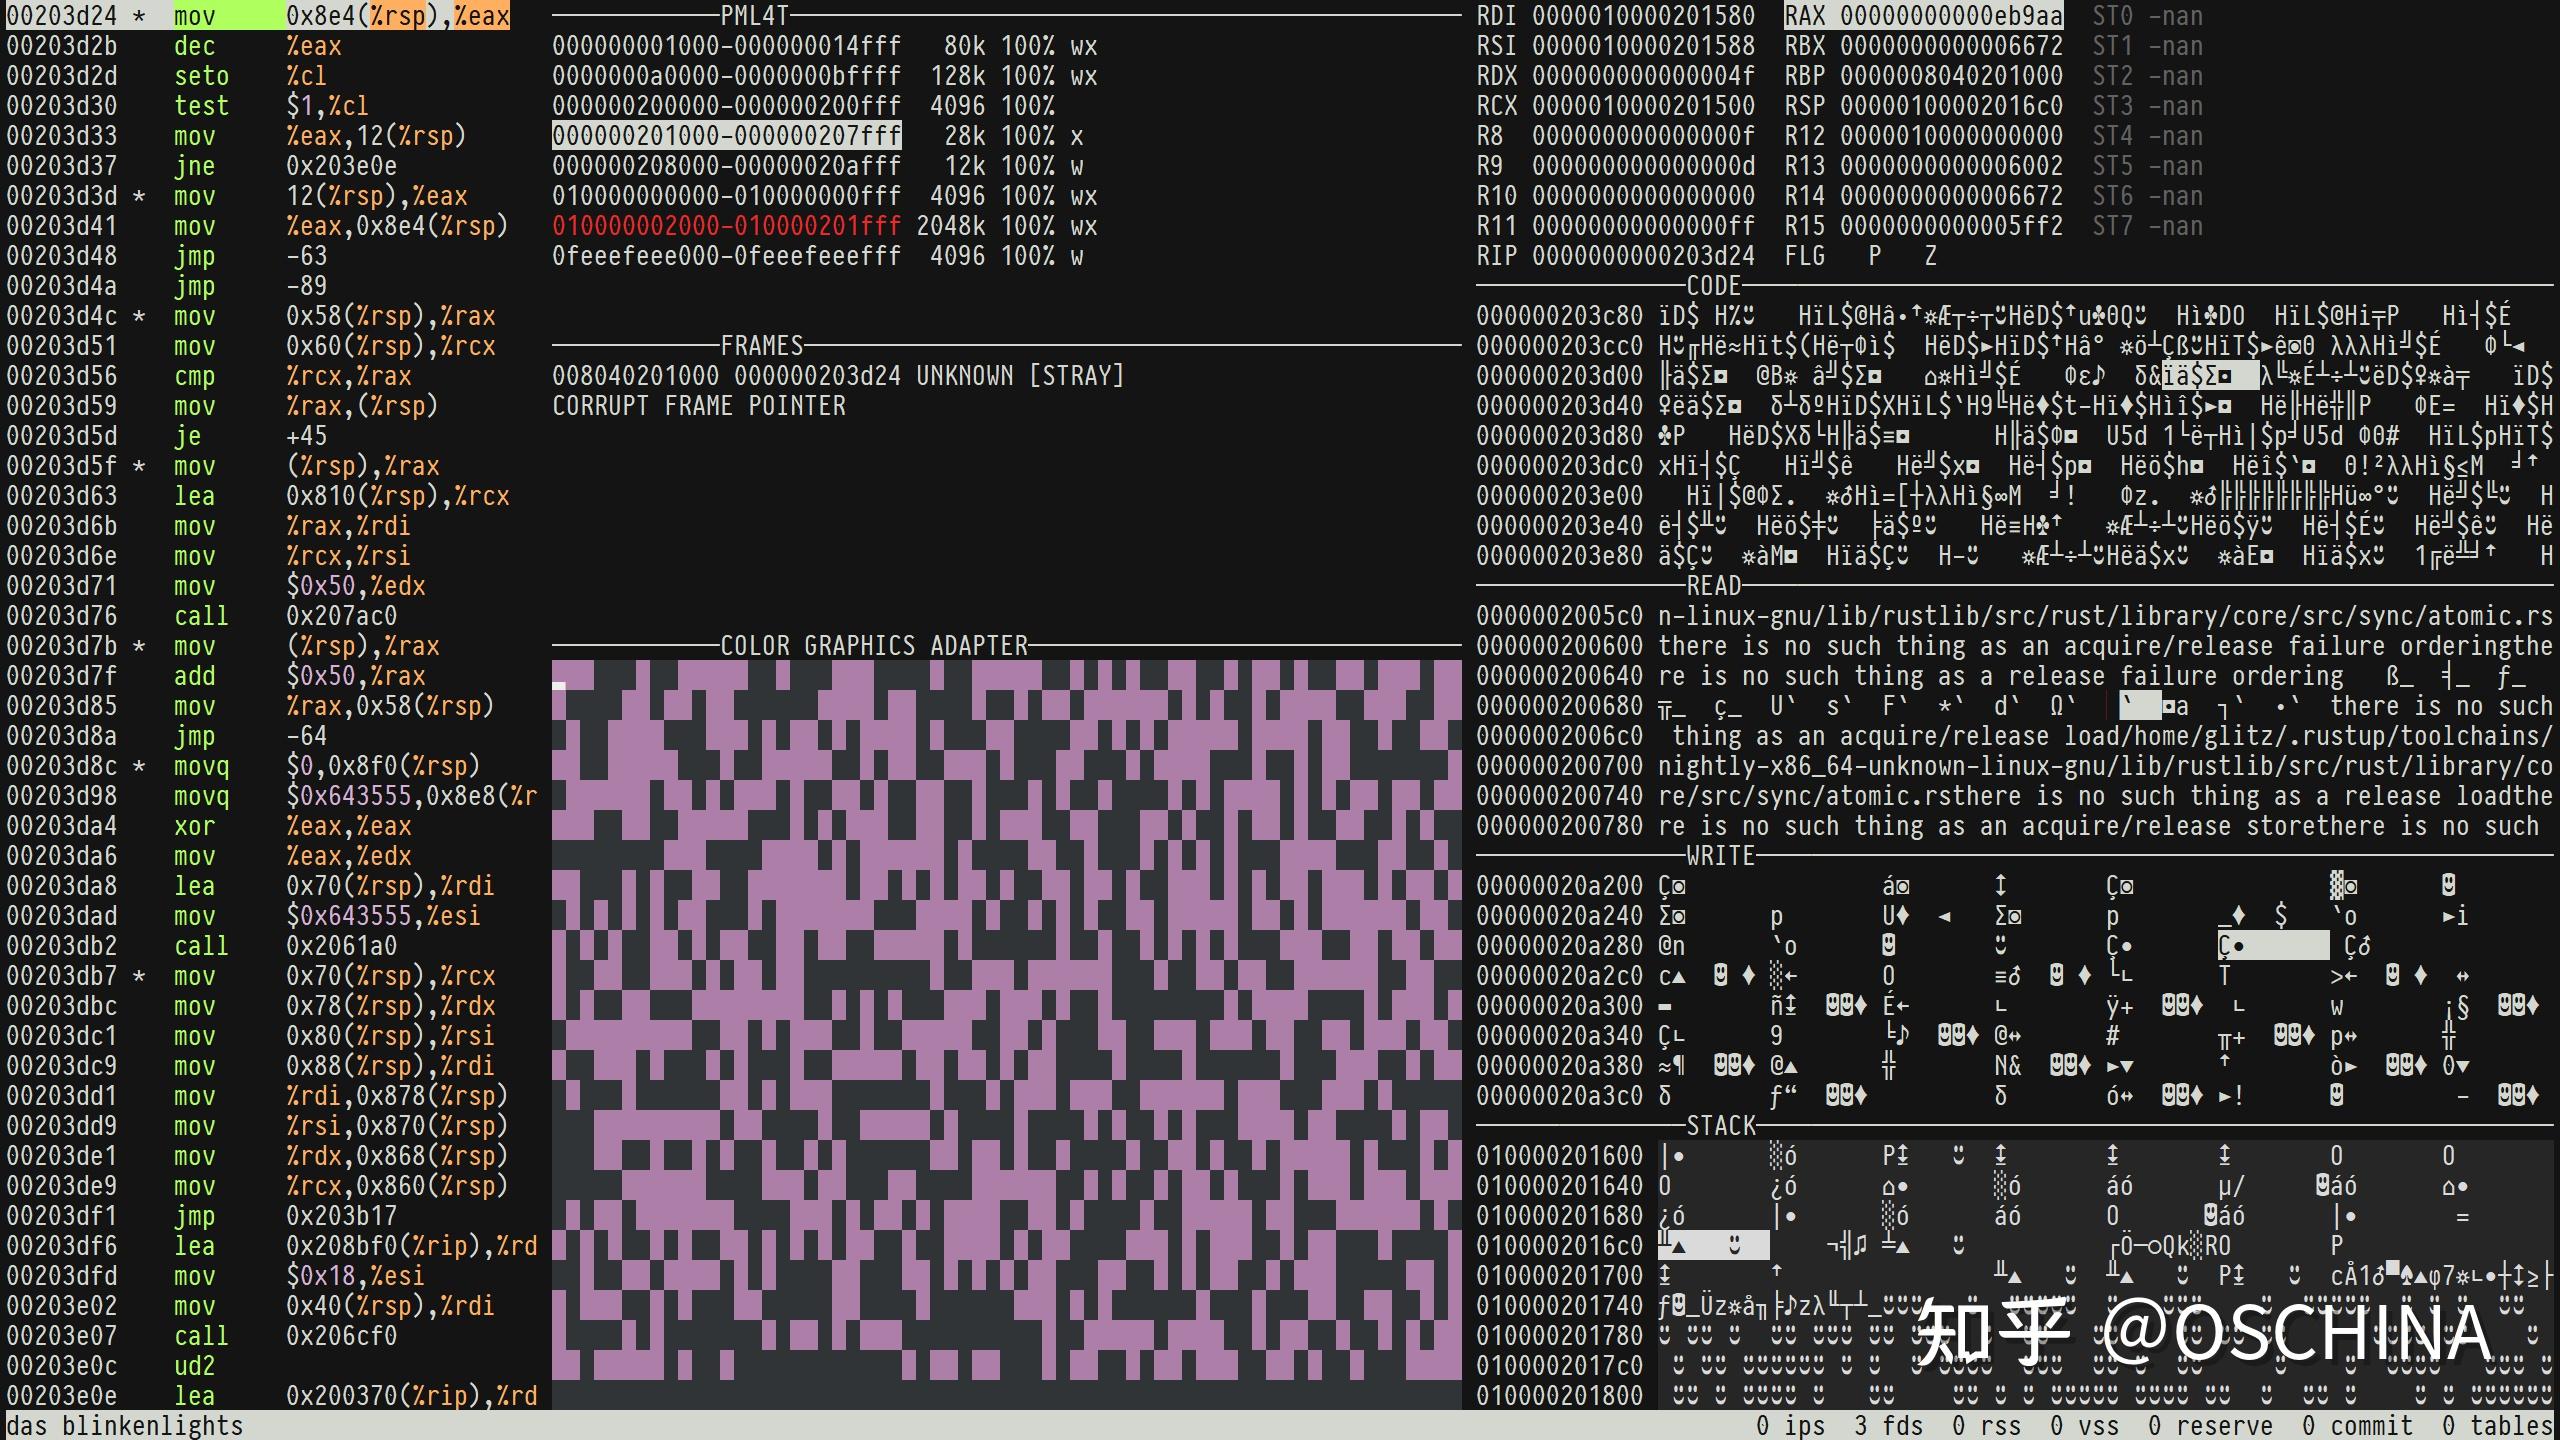
Task: Select the read row at 000000200700
Action: pyautogui.click(x=2014, y=766)
